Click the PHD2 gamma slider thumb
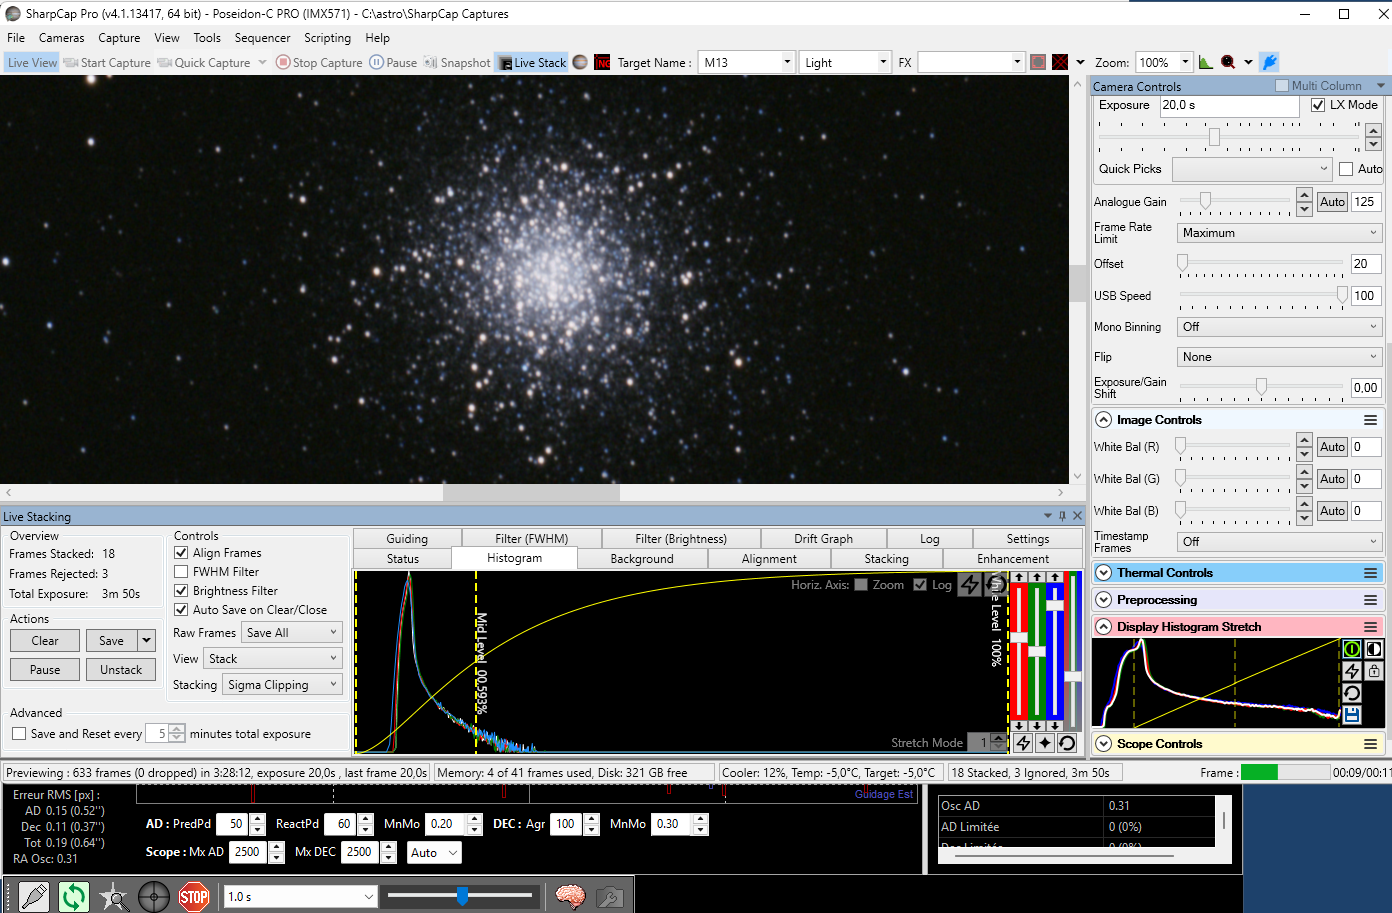Image resolution: width=1392 pixels, height=913 pixels. point(462,896)
